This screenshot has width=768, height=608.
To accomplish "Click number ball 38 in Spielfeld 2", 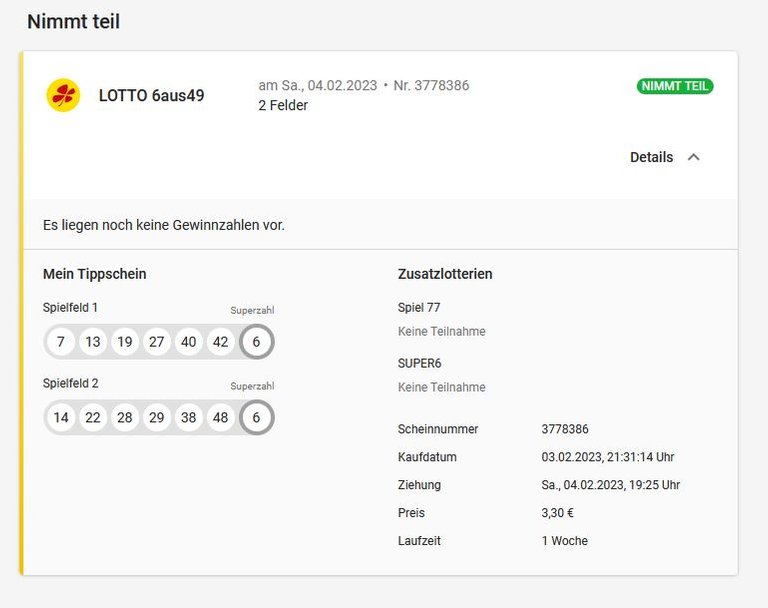I will tap(189, 417).
